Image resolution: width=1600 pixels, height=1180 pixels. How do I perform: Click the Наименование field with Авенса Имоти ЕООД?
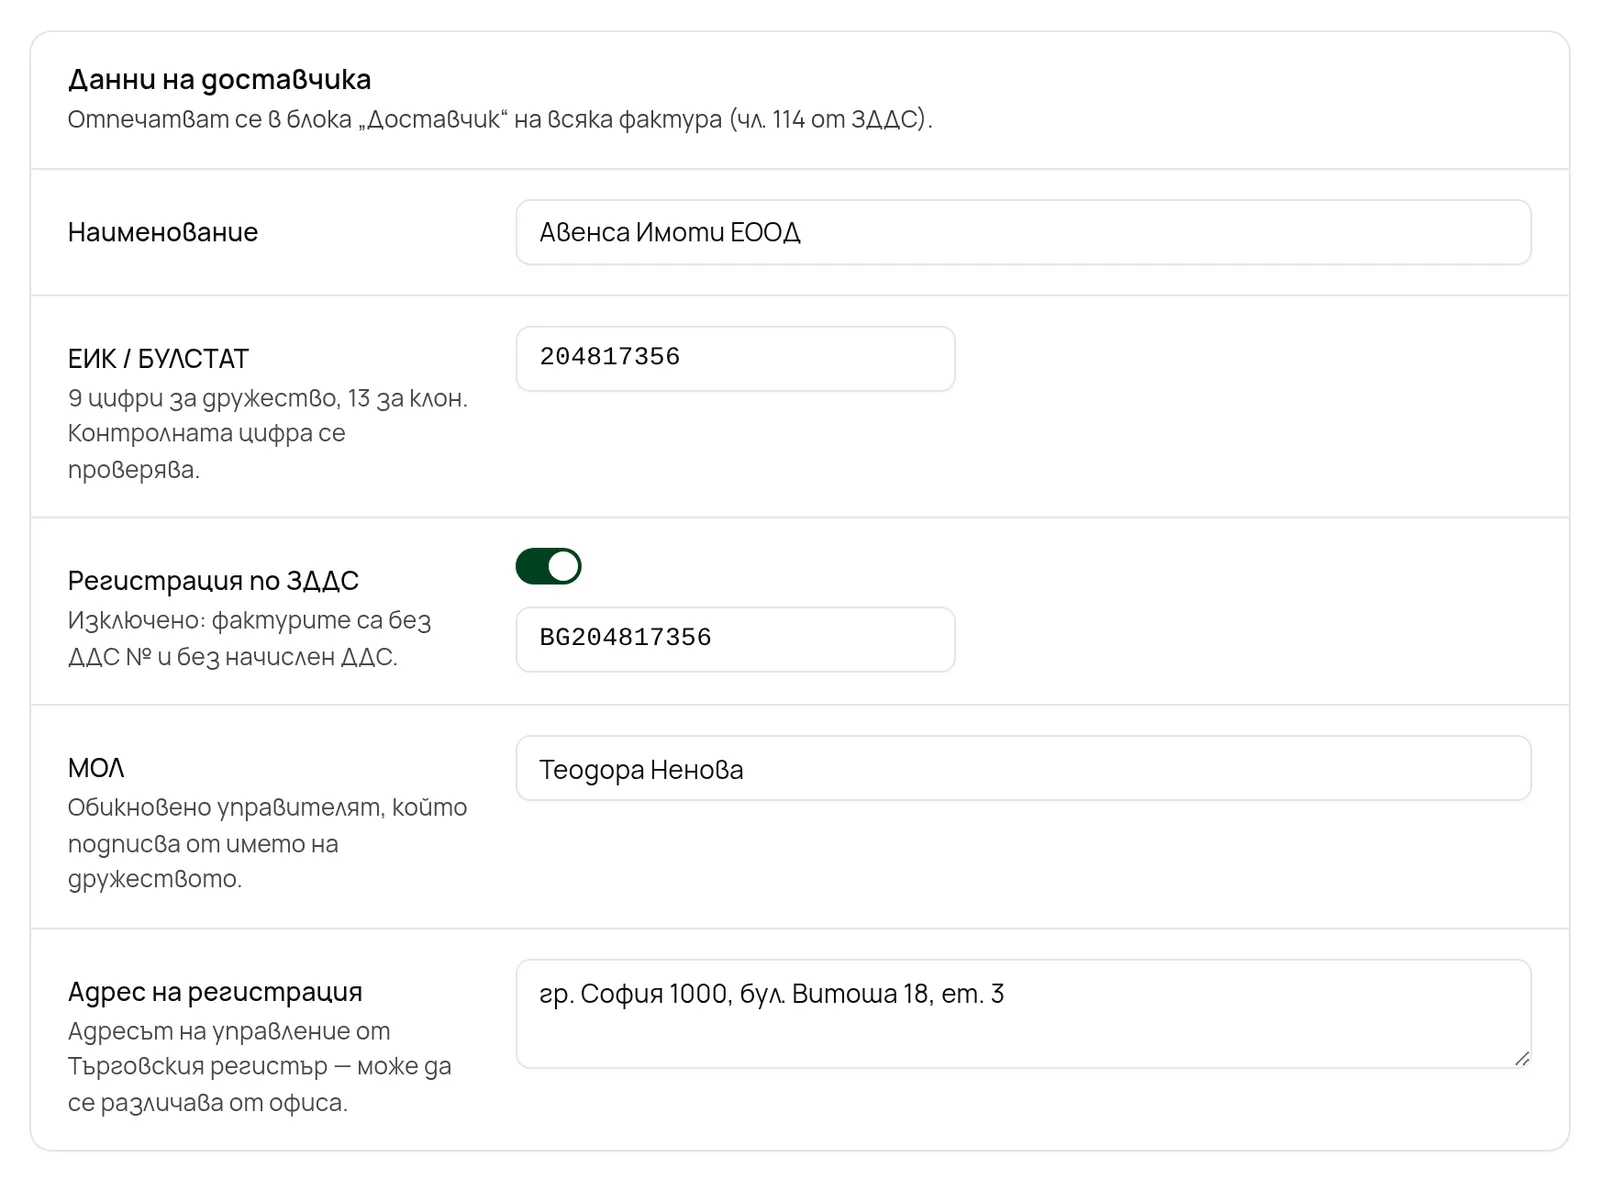pyautogui.click(x=1023, y=232)
